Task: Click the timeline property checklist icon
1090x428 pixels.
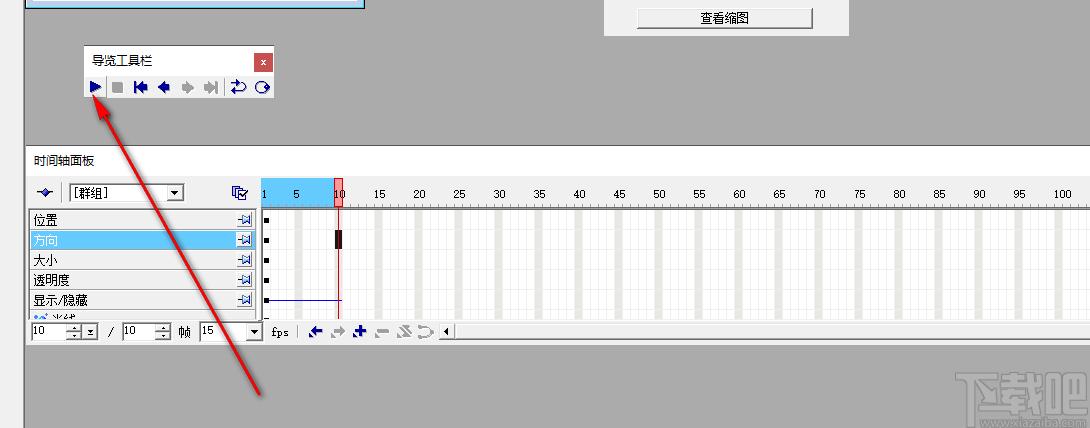Action: point(240,192)
